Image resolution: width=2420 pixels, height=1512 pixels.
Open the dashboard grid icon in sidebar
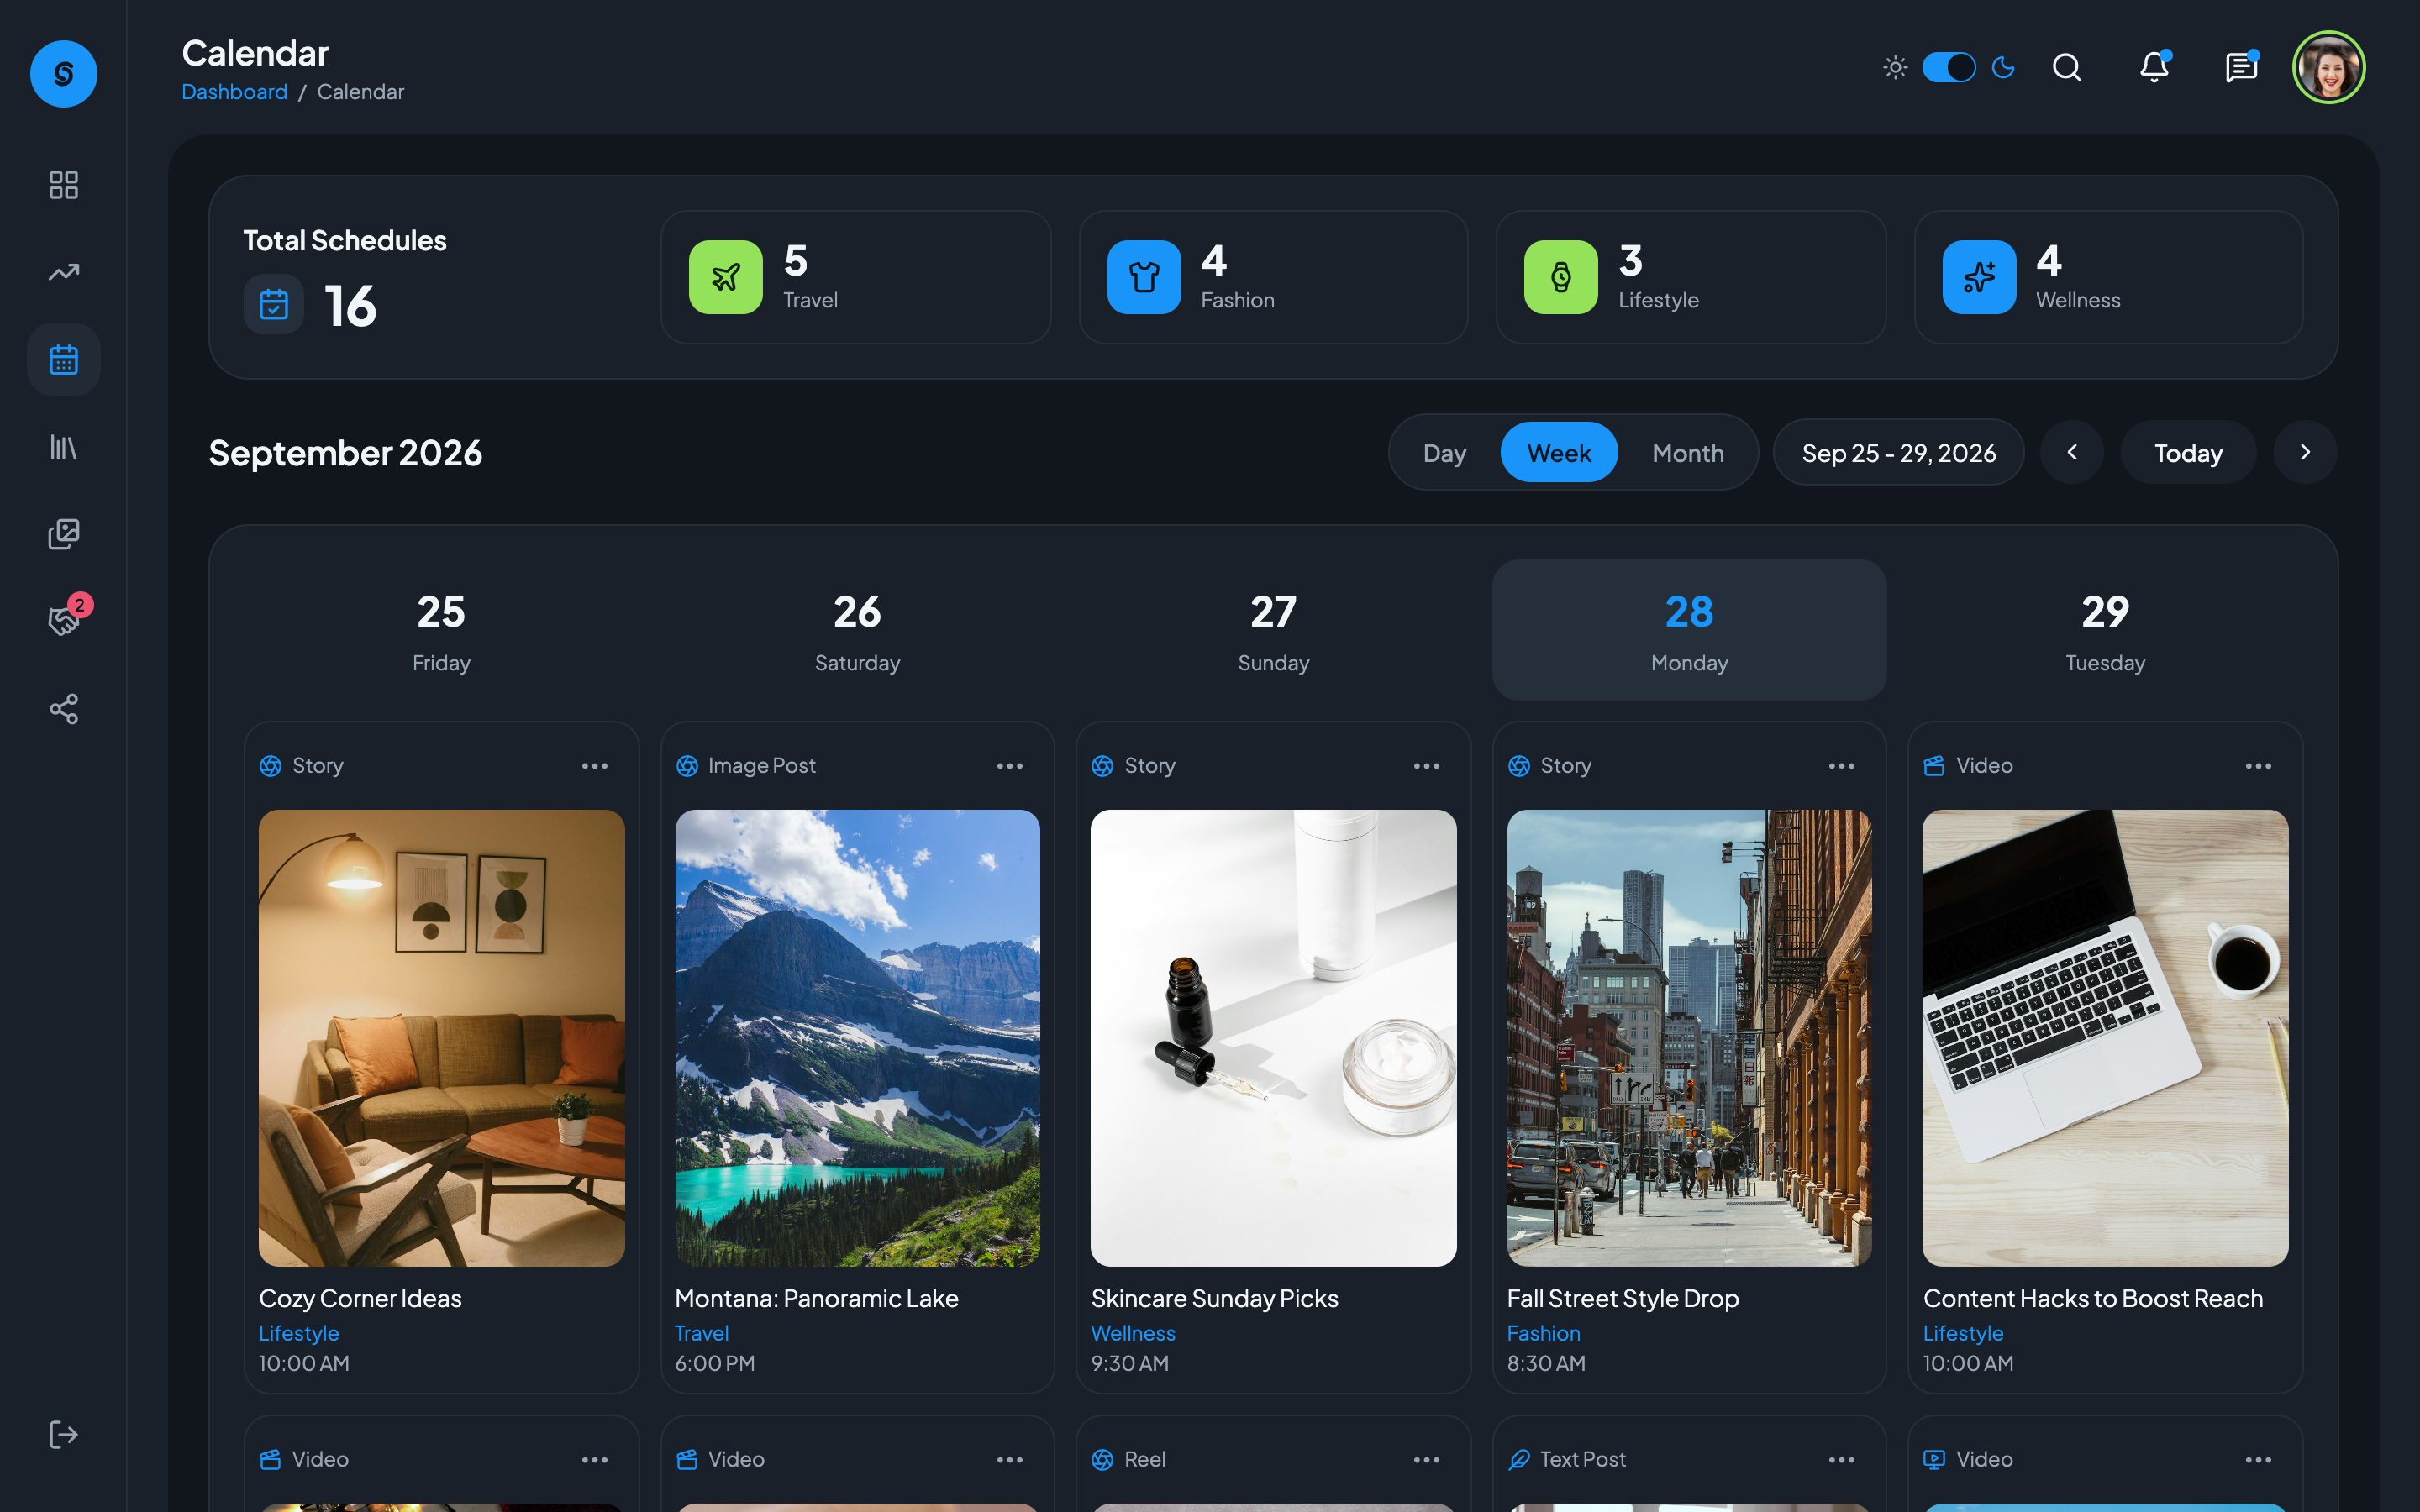[x=63, y=185]
